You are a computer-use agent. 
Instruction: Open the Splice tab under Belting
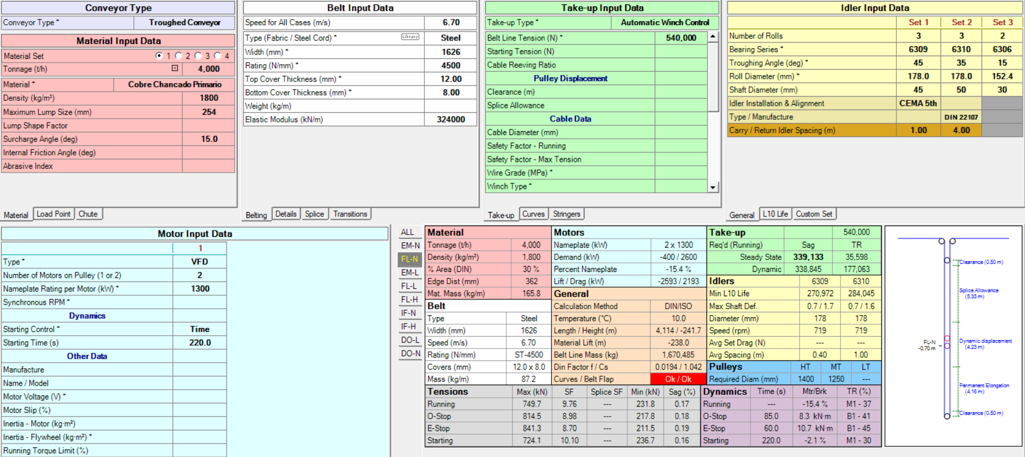(314, 214)
